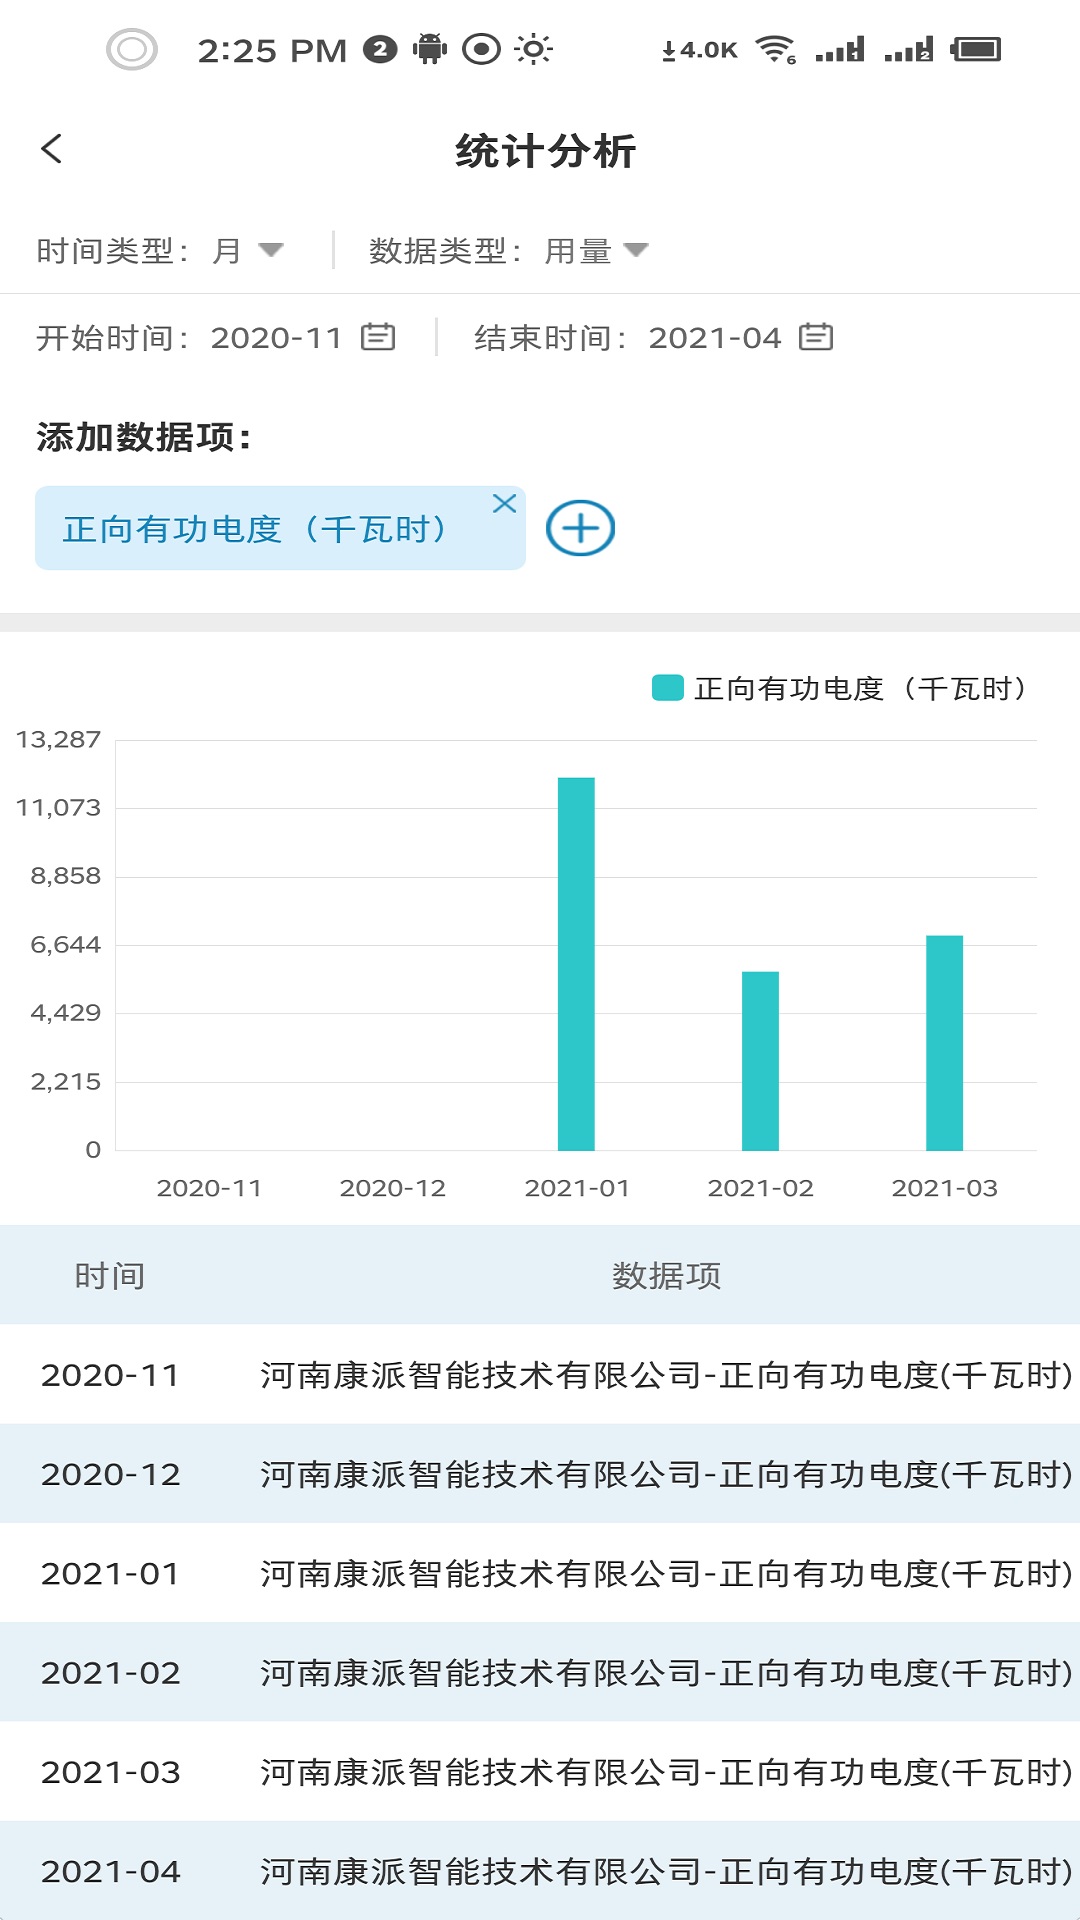Remove the 正向有功电度 data chip

click(504, 503)
